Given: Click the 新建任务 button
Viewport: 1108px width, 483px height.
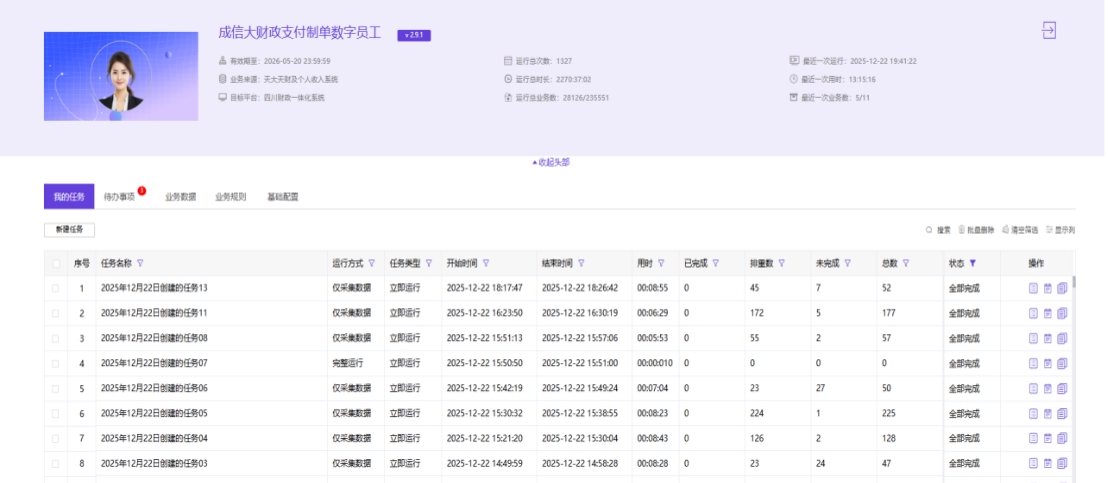Looking at the screenshot, I should (69, 230).
